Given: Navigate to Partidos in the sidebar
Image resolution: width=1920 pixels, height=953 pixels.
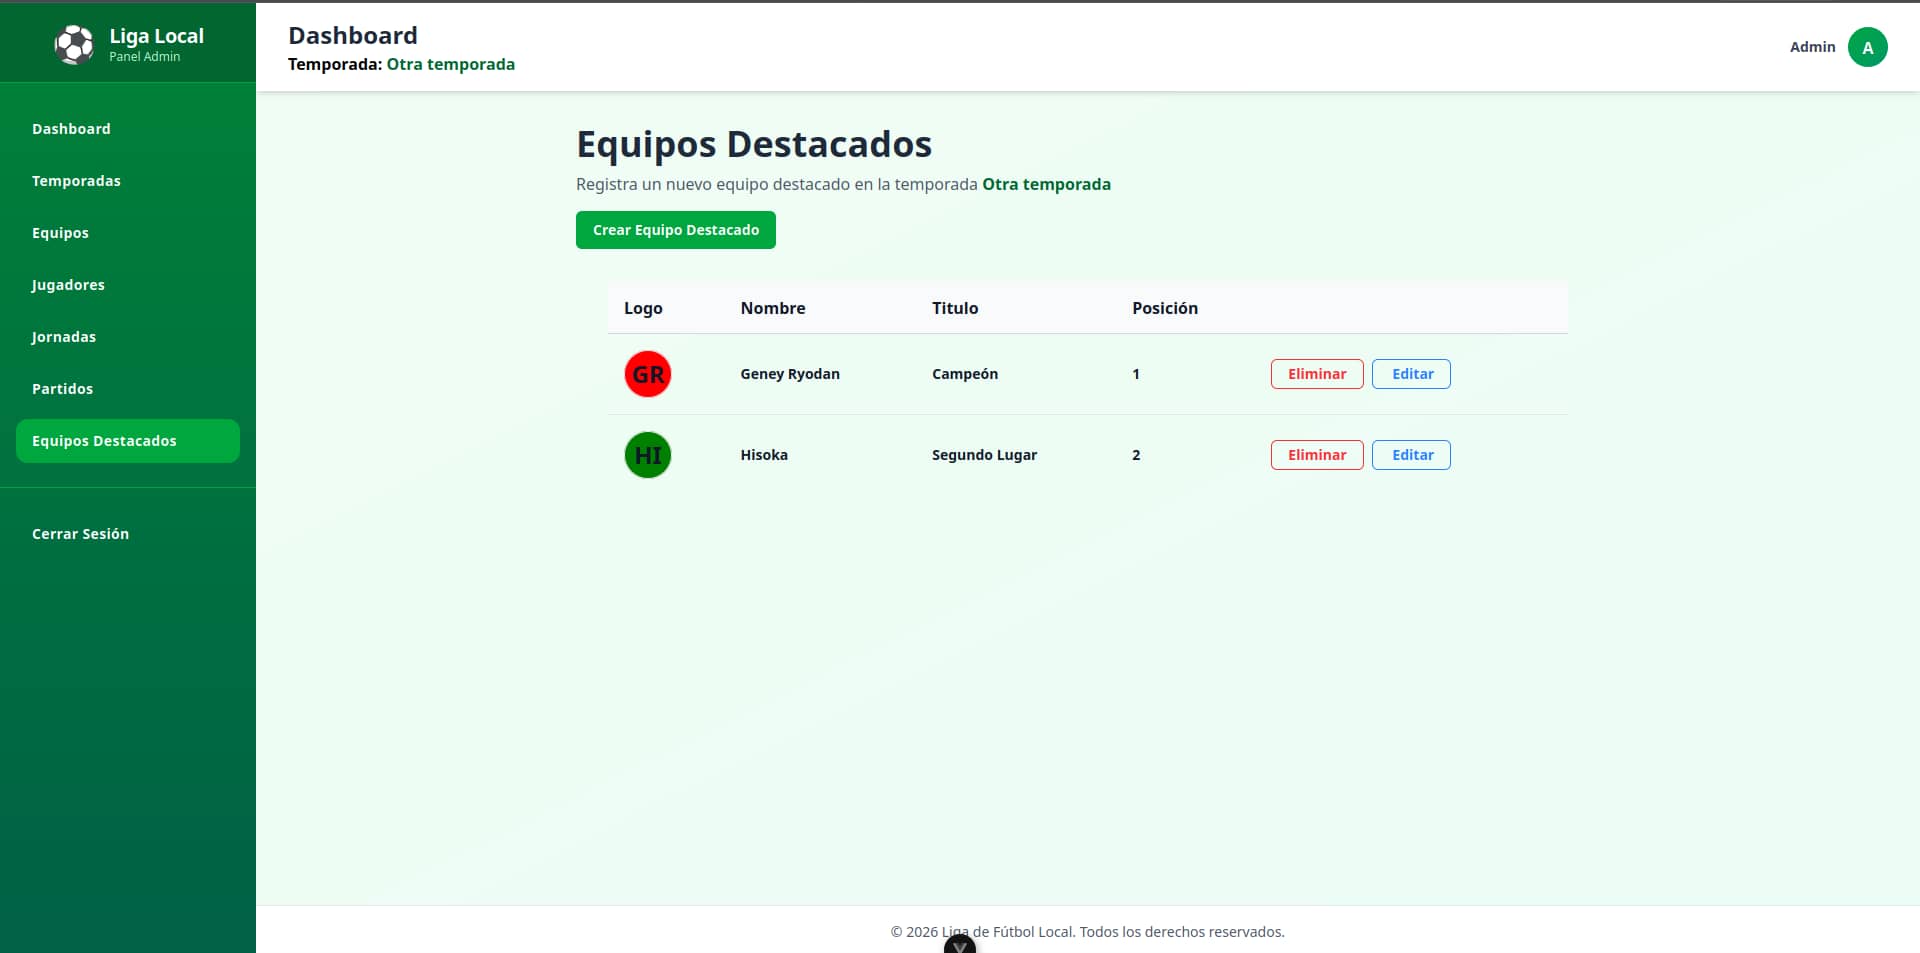Looking at the screenshot, I should [x=128, y=389].
